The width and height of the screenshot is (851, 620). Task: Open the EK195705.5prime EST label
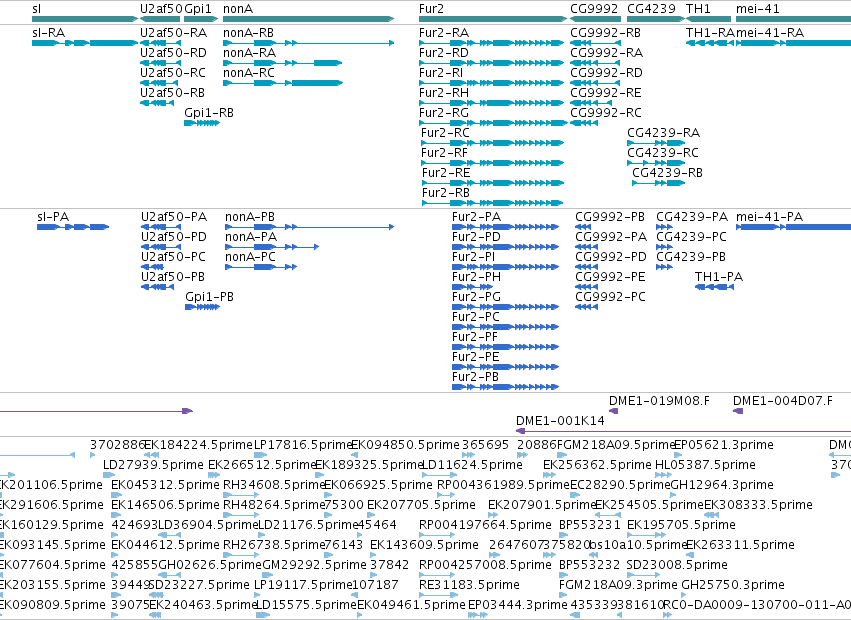point(681,525)
